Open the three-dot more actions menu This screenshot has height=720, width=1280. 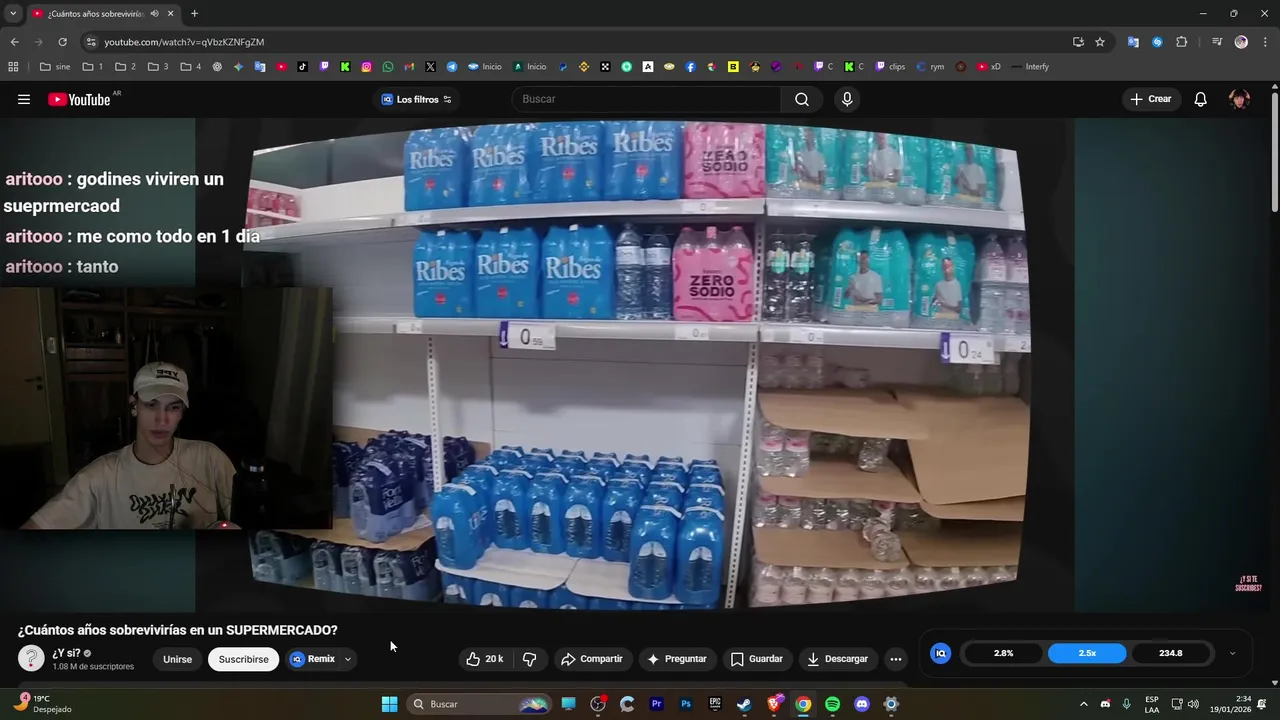coord(896,659)
